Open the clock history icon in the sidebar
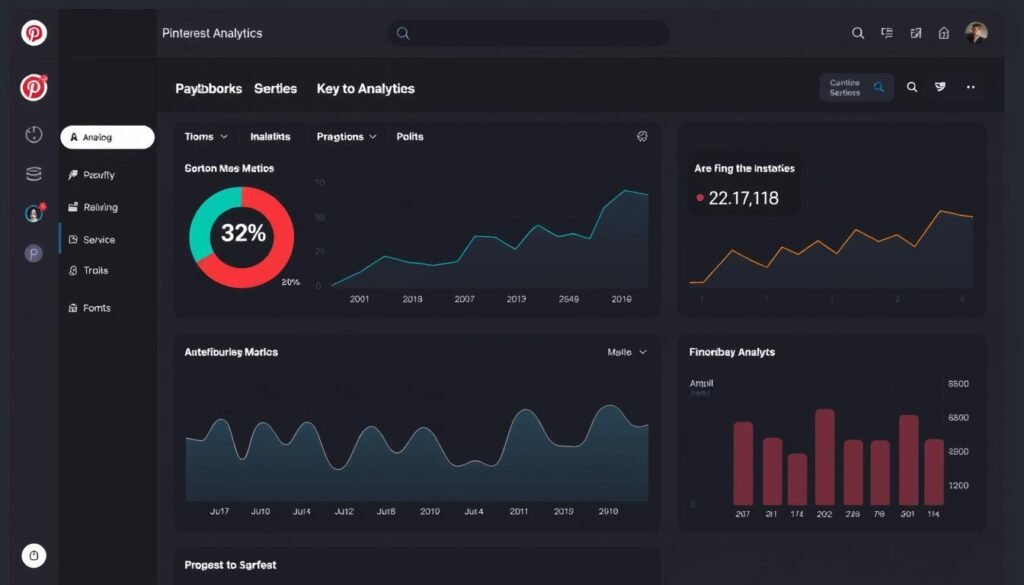1024x585 pixels. (33, 133)
